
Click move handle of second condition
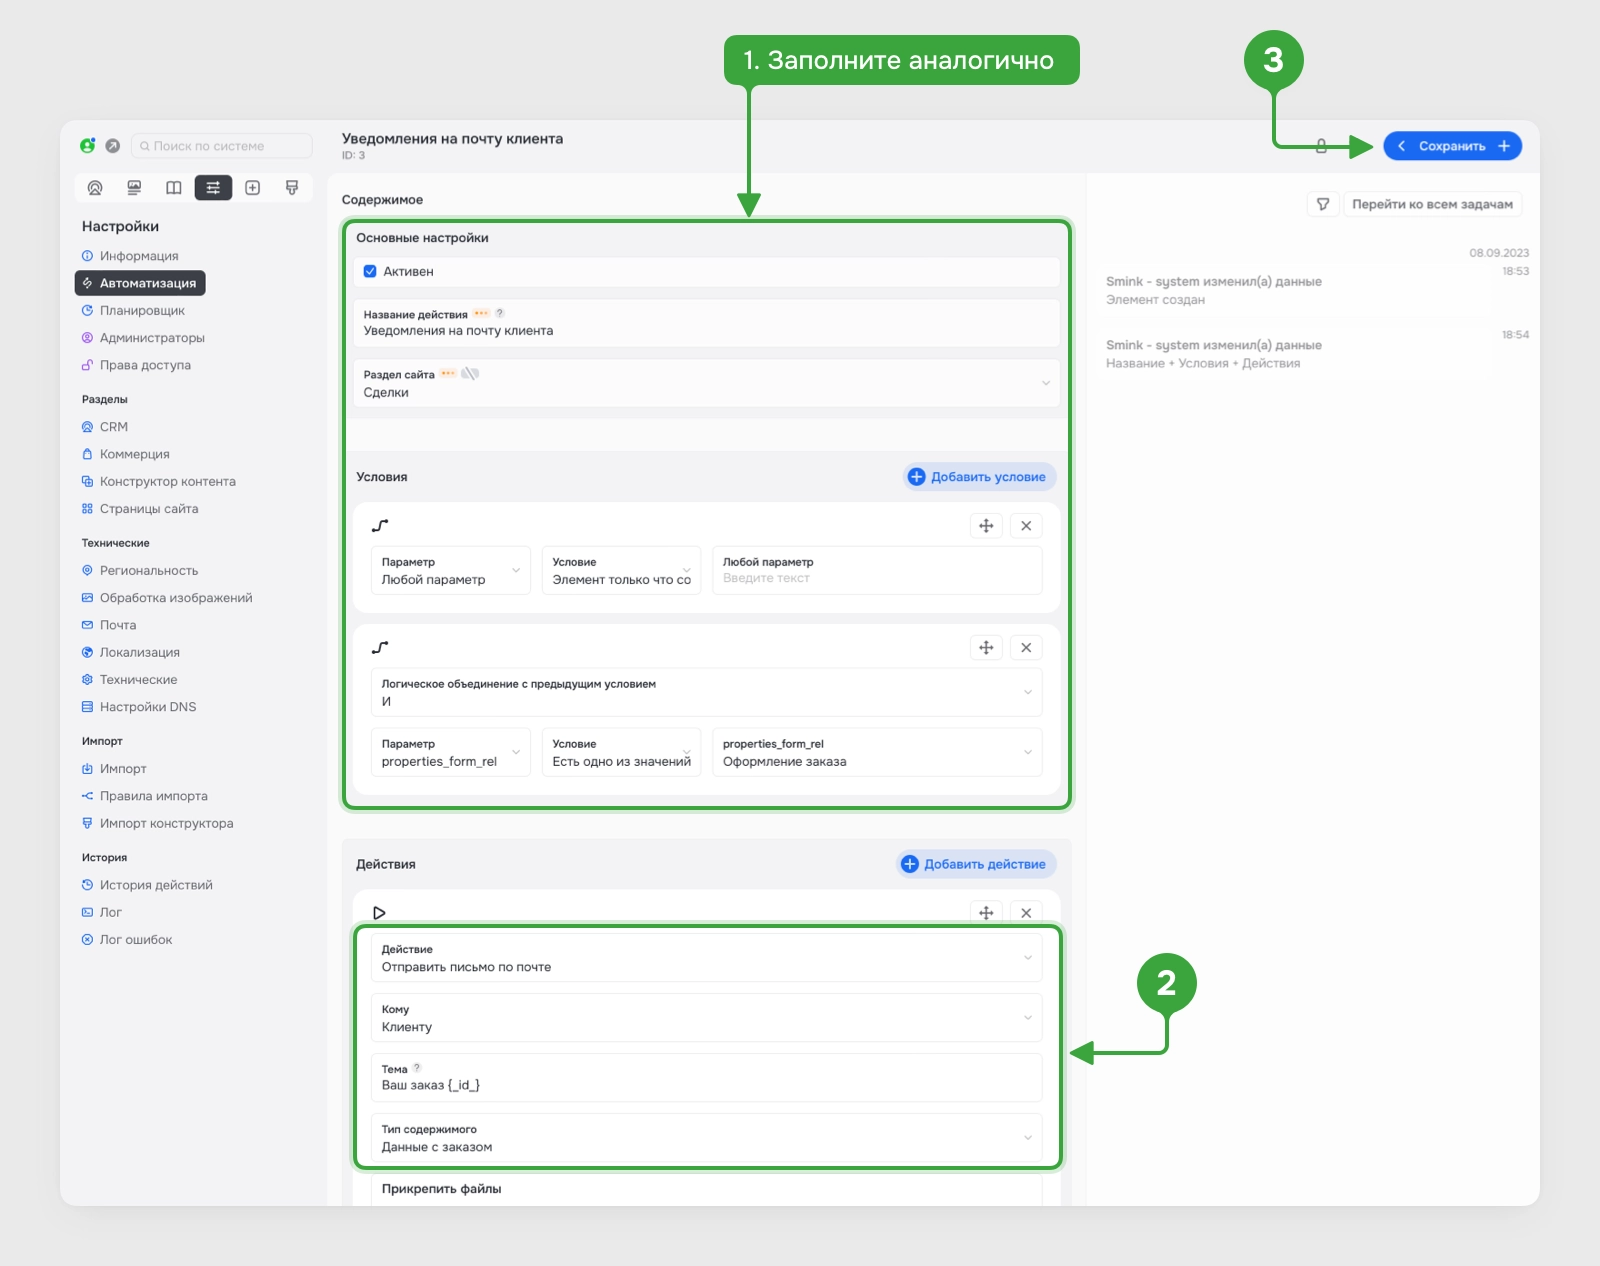click(x=986, y=648)
